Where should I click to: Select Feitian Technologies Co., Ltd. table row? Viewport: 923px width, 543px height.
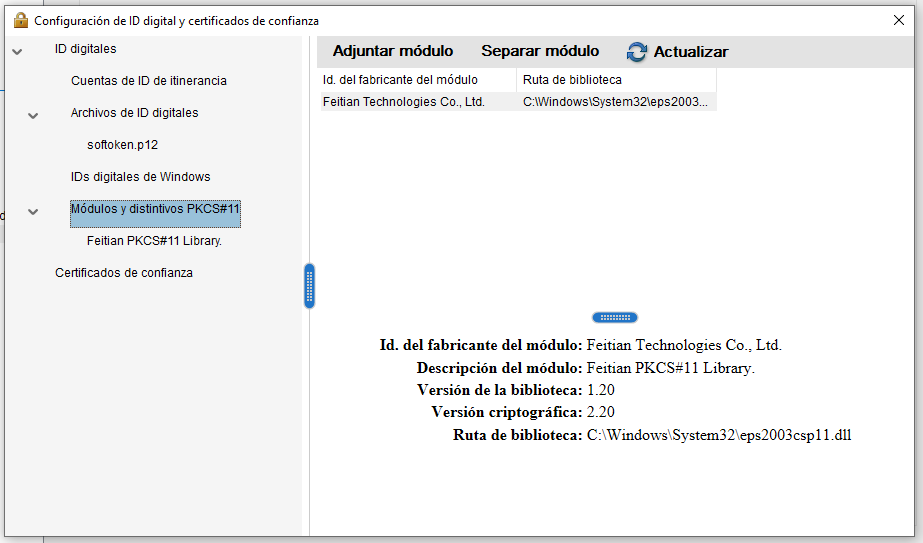tap(403, 102)
